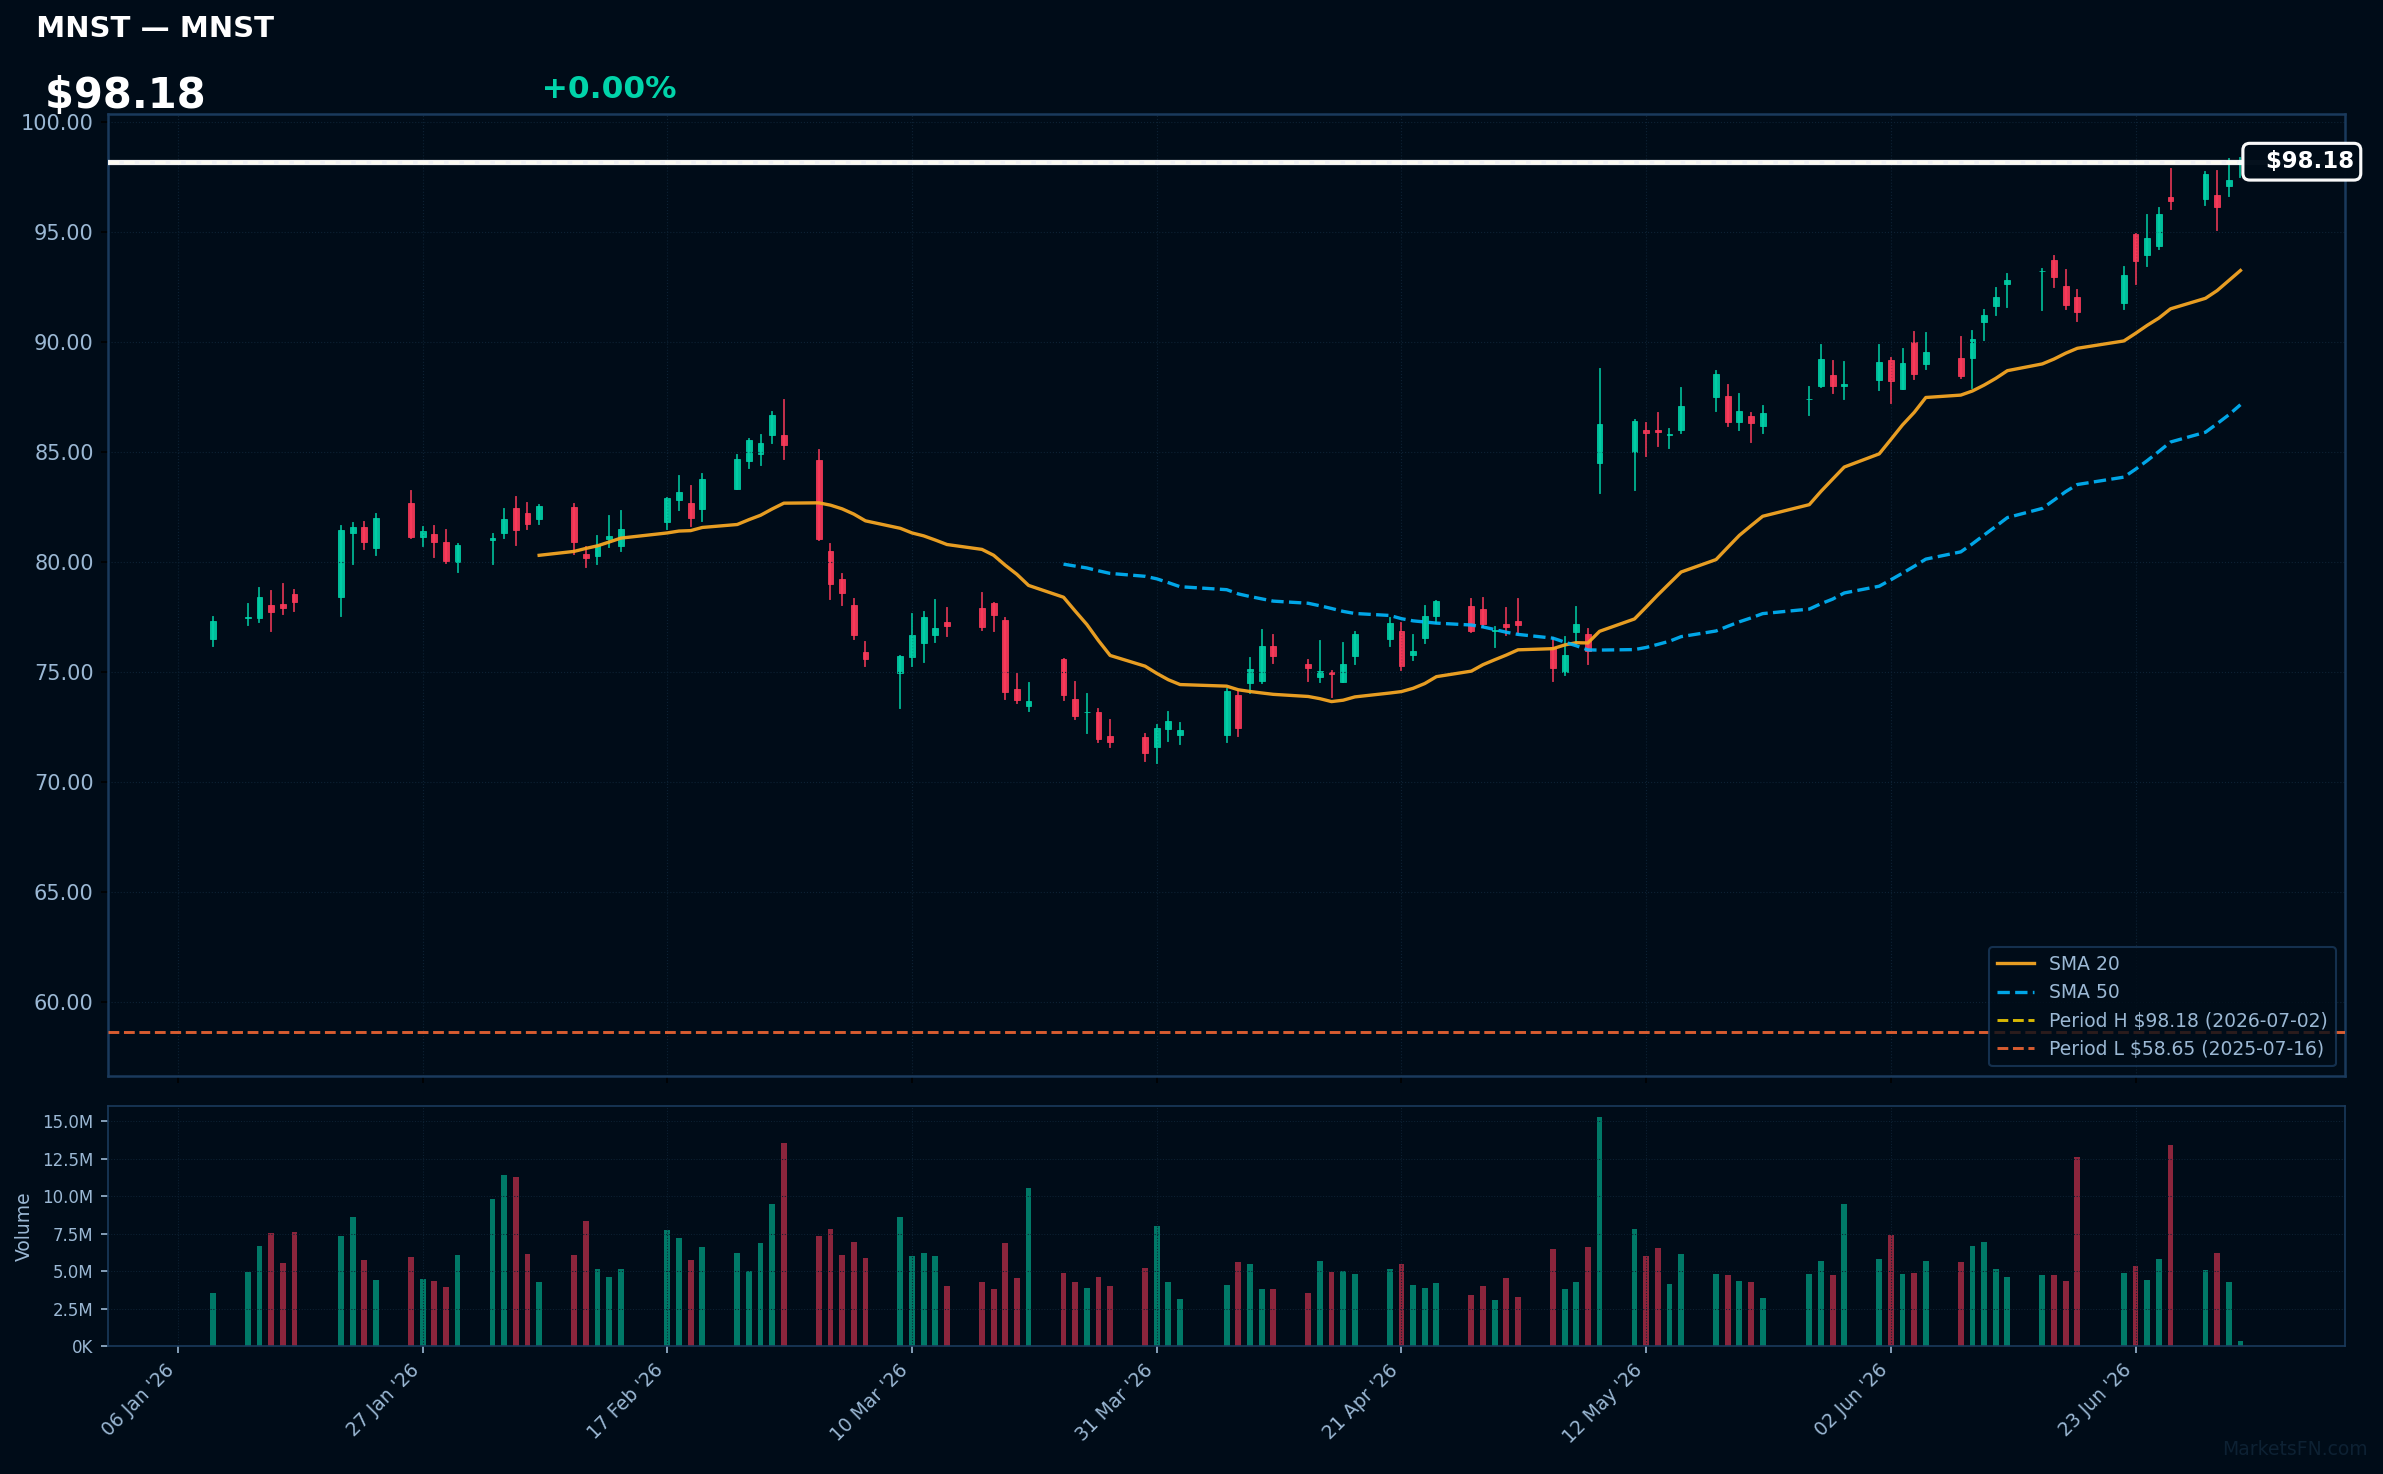Image resolution: width=2383 pixels, height=1474 pixels.
Task: Click the 12.5M volume axis label
Action: pos(68,1160)
